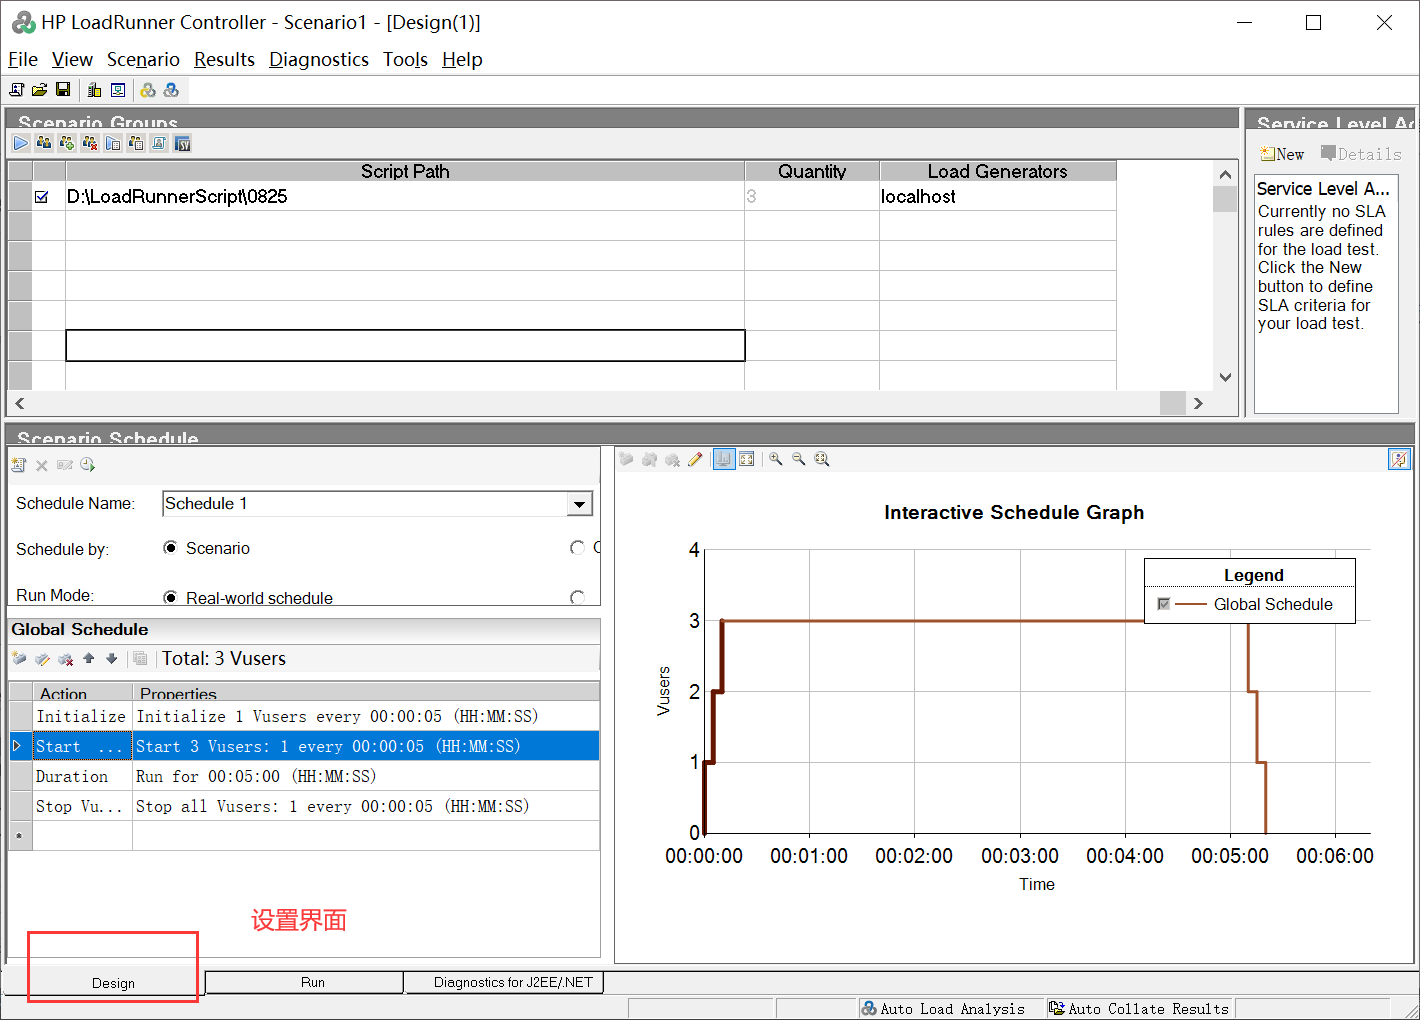Click the blue Analysis icon in main toolbar

point(171,90)
